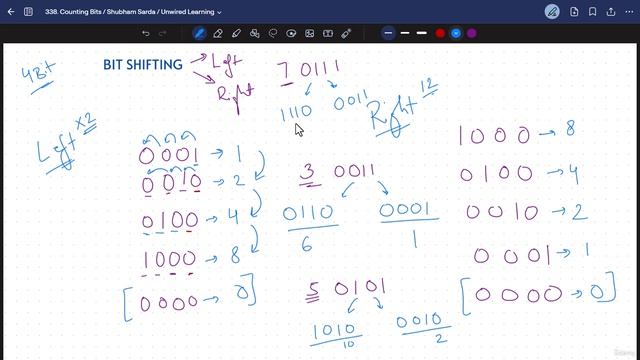Open the stickers and elements tool
Screen dimensions: 640x360
pos(291,33)
